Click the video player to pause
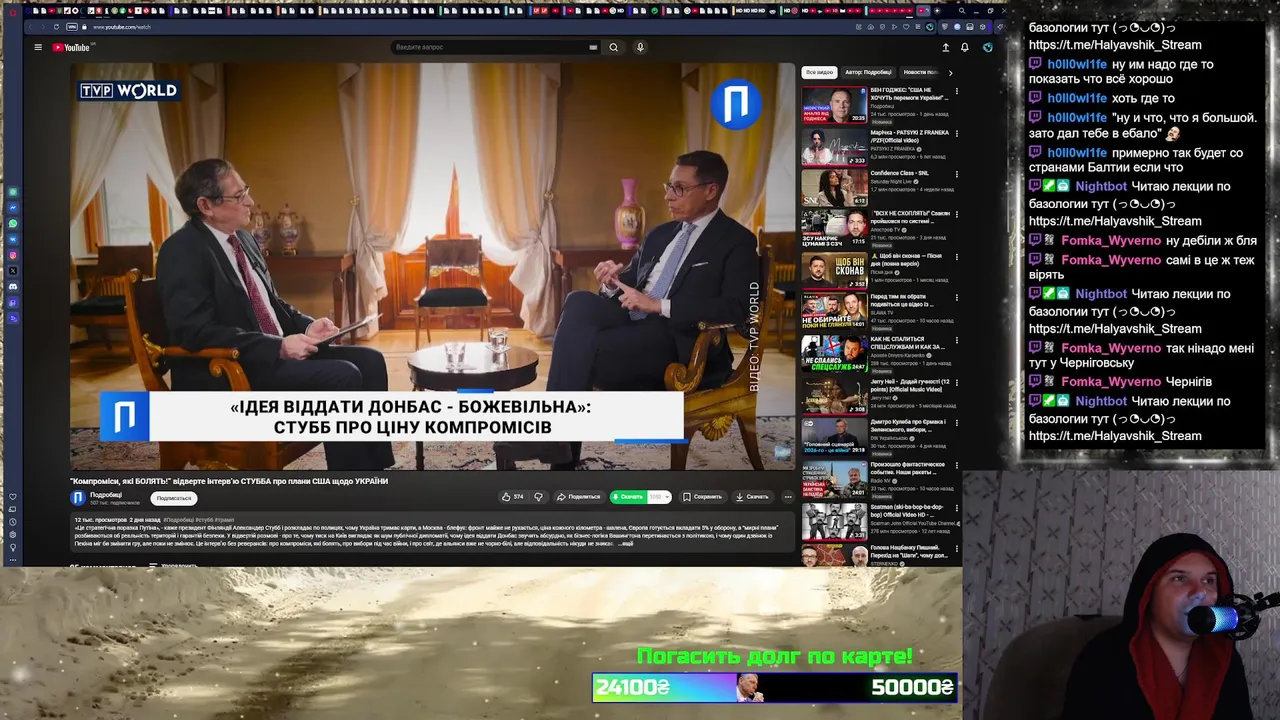The width and height of the screenshot is (1280, 720). [x=432, y=266]
